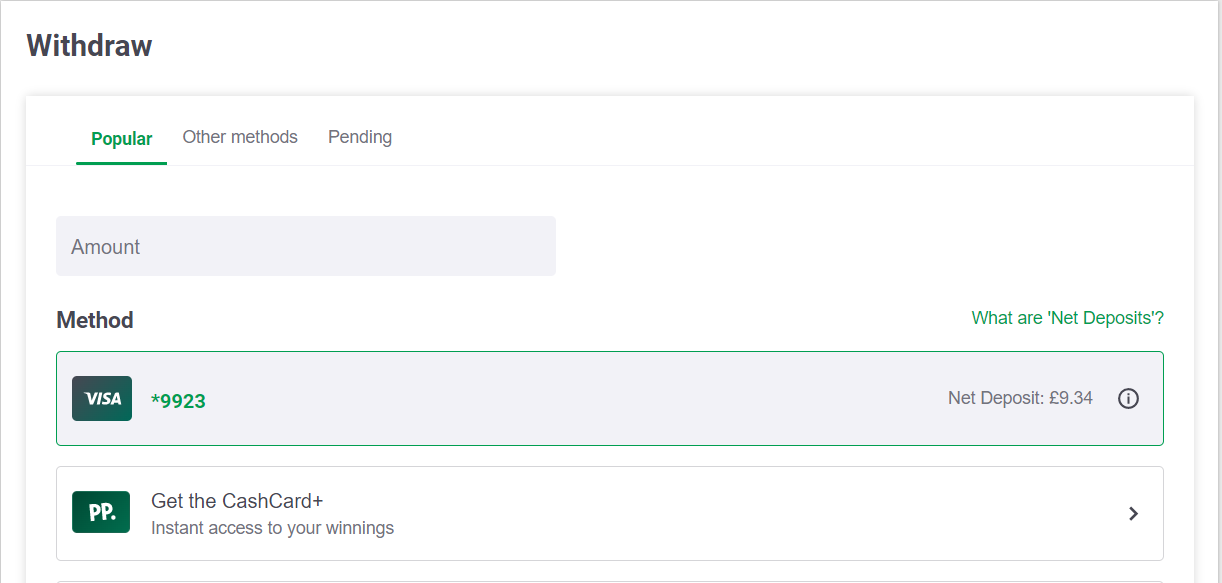Click the Instant access to your winnings text

click(272, 528)
